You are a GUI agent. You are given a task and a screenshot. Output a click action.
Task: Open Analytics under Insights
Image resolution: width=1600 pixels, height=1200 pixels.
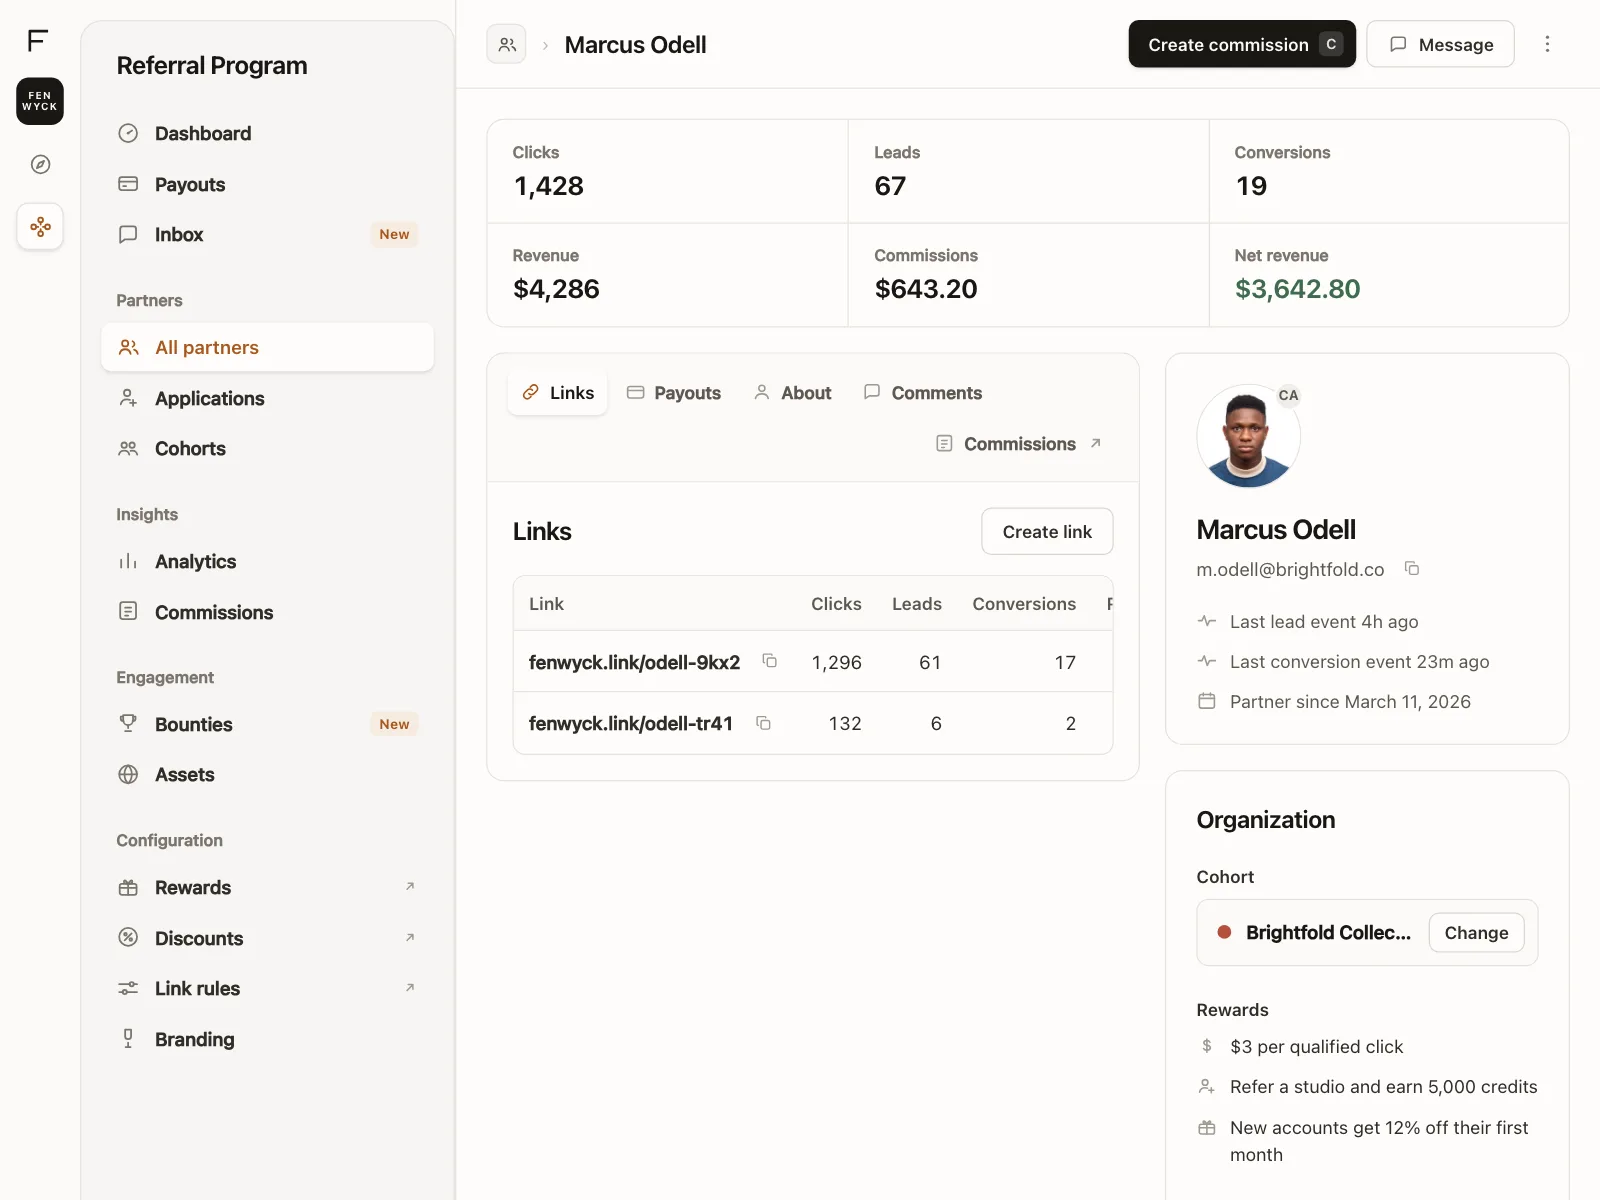click(x=267, y=561)
